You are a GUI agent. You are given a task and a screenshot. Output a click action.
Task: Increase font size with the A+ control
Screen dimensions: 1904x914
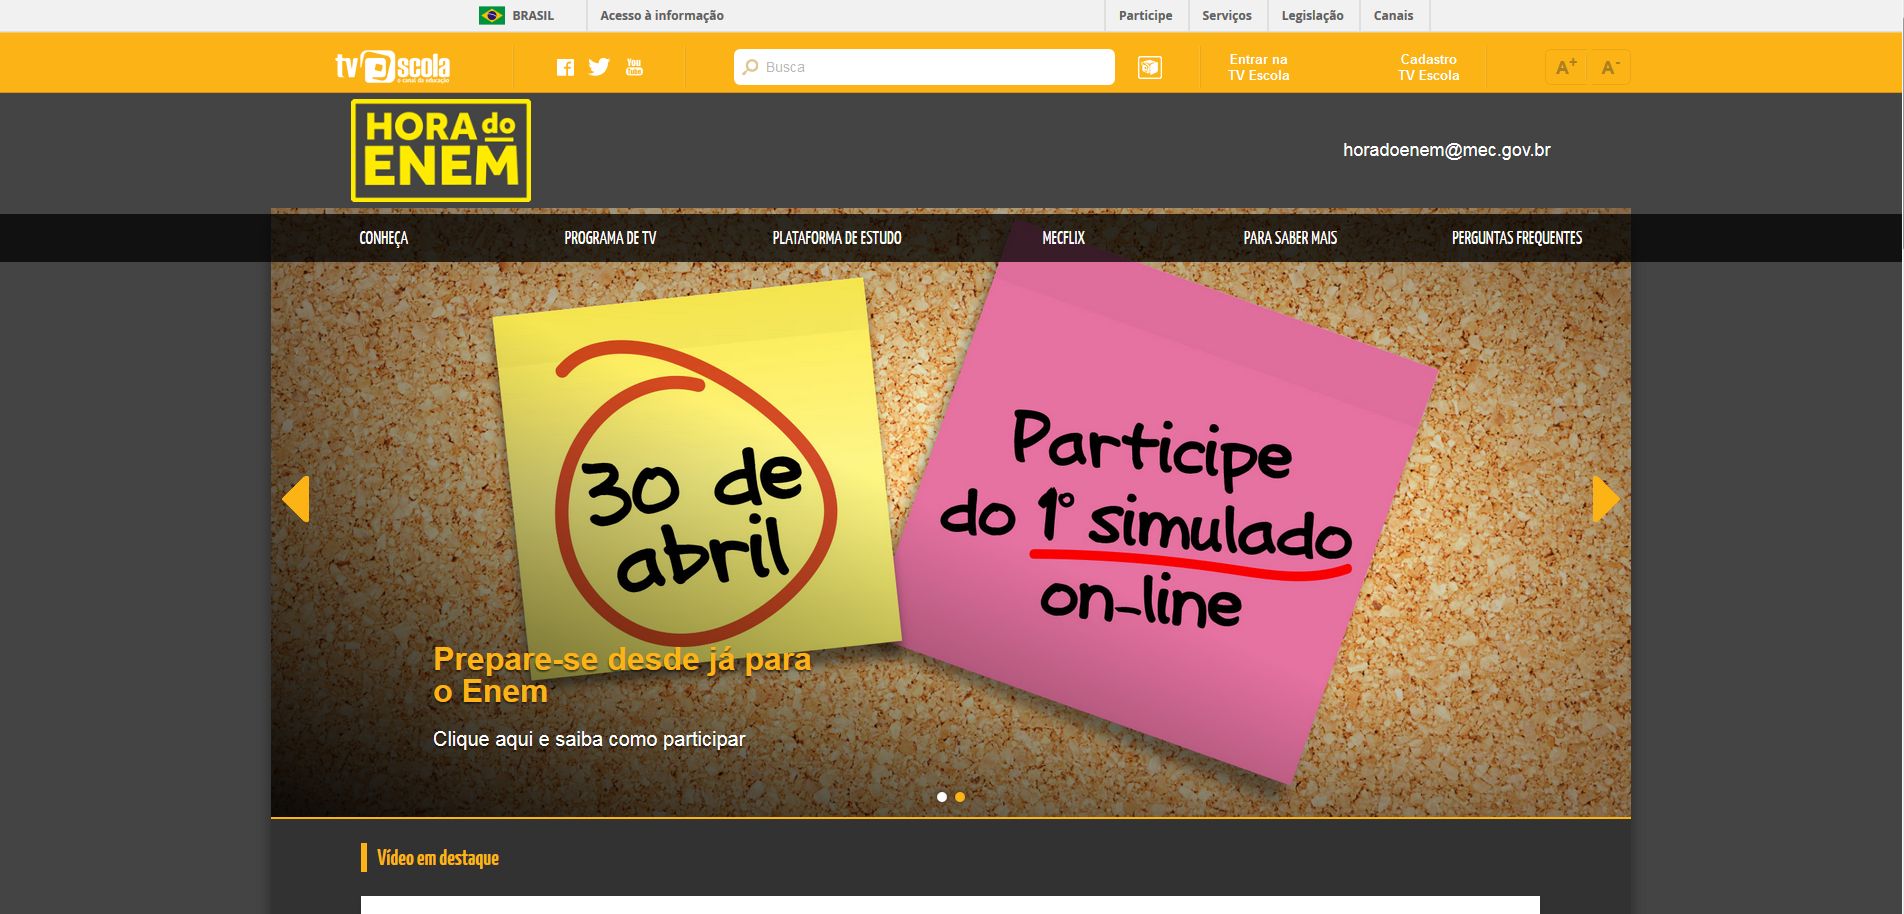pos(1565,66)
